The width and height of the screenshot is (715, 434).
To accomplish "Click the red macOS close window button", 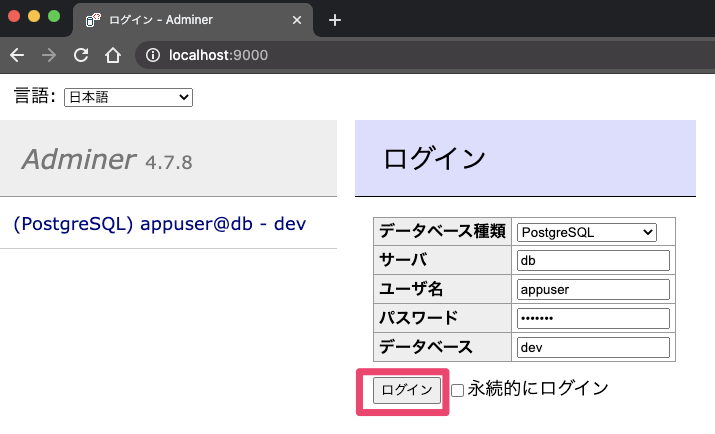I will [14, 16].
